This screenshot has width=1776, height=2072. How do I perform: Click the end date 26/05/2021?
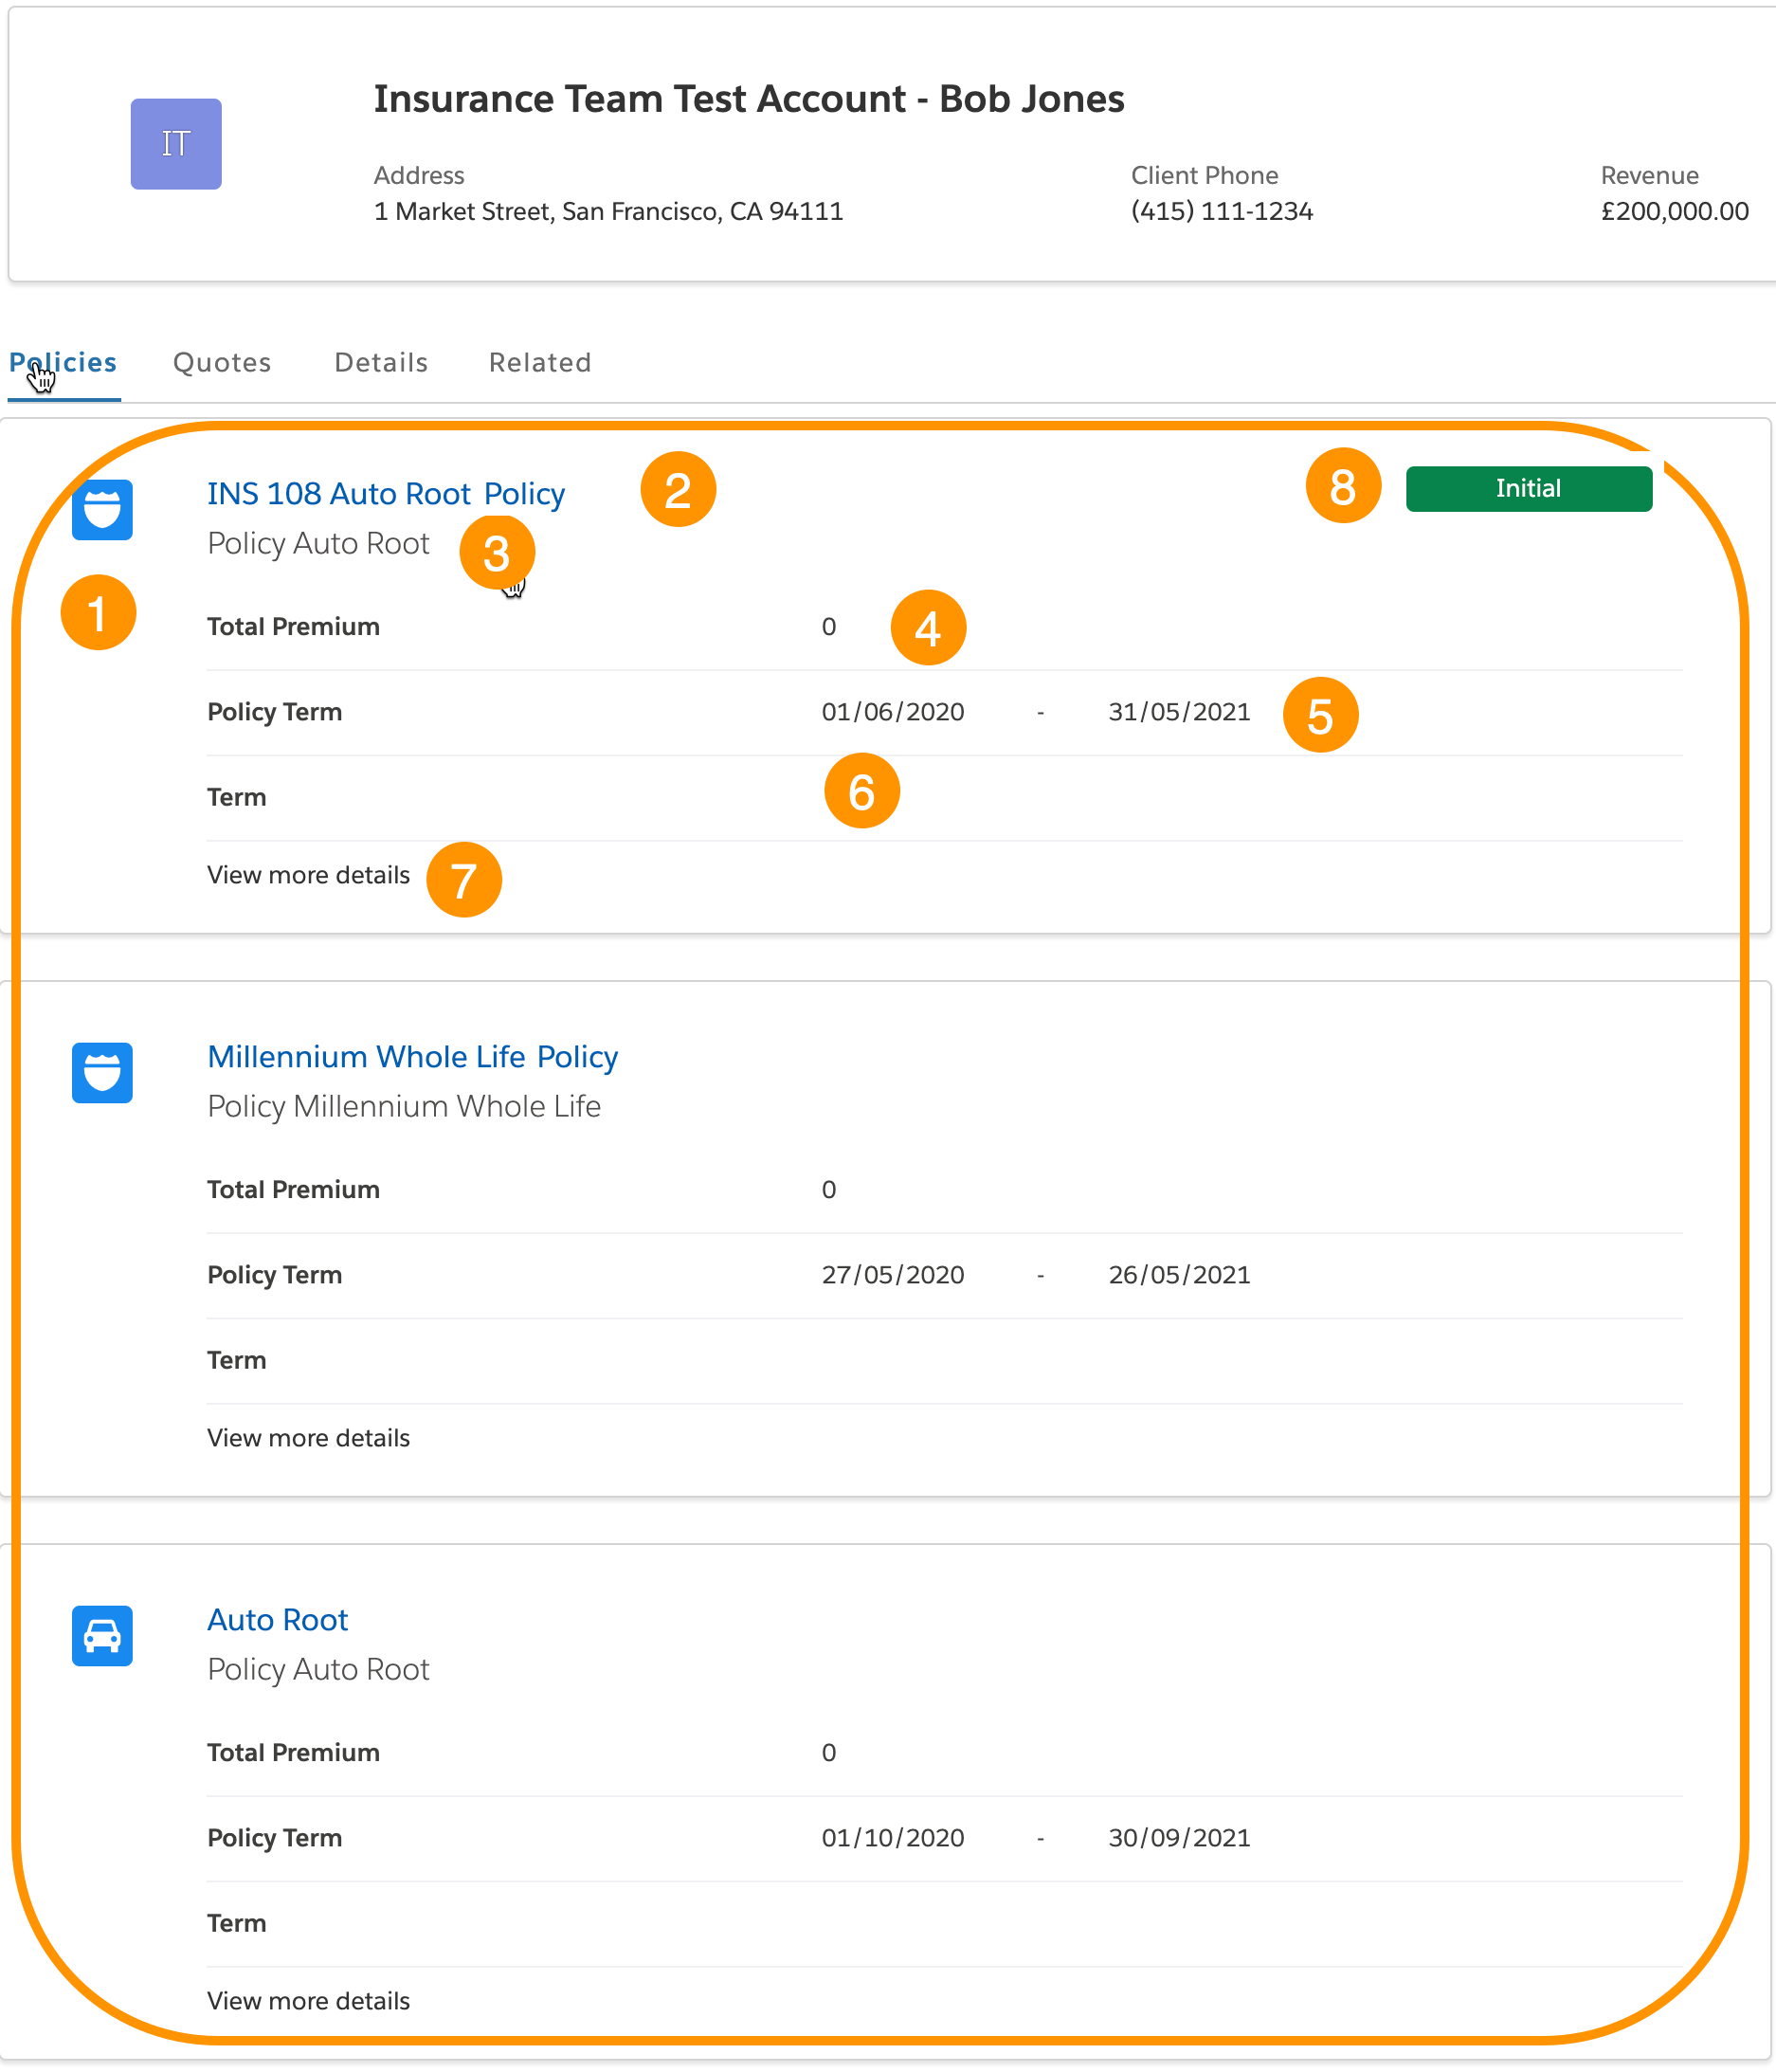click(1179, 1275)
